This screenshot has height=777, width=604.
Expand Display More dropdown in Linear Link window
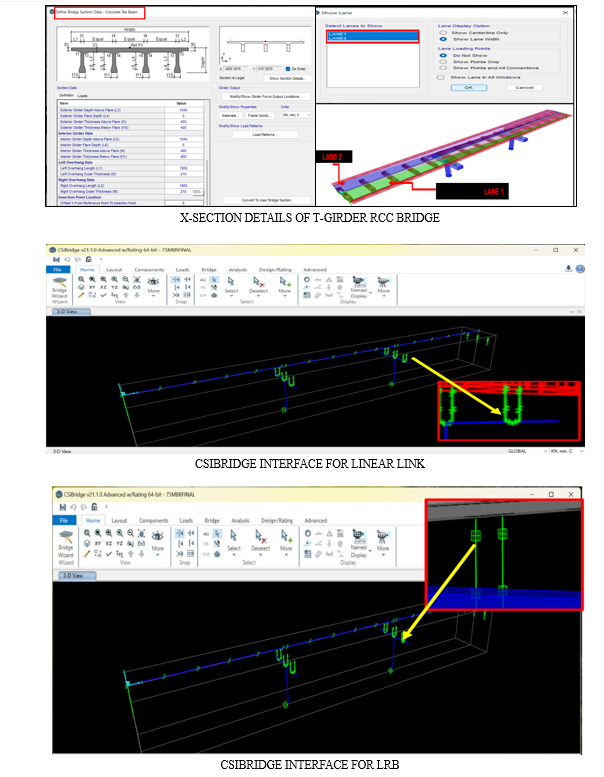pyautogui.click(x=384, y=296)
